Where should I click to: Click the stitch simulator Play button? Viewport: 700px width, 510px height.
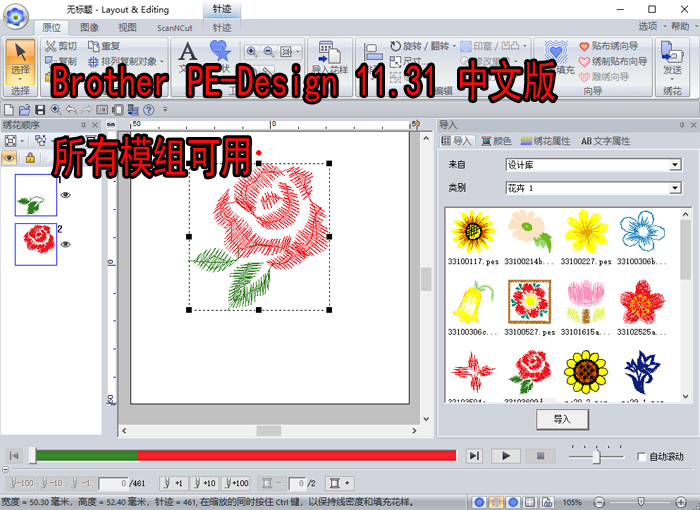[x=506, y=456]
